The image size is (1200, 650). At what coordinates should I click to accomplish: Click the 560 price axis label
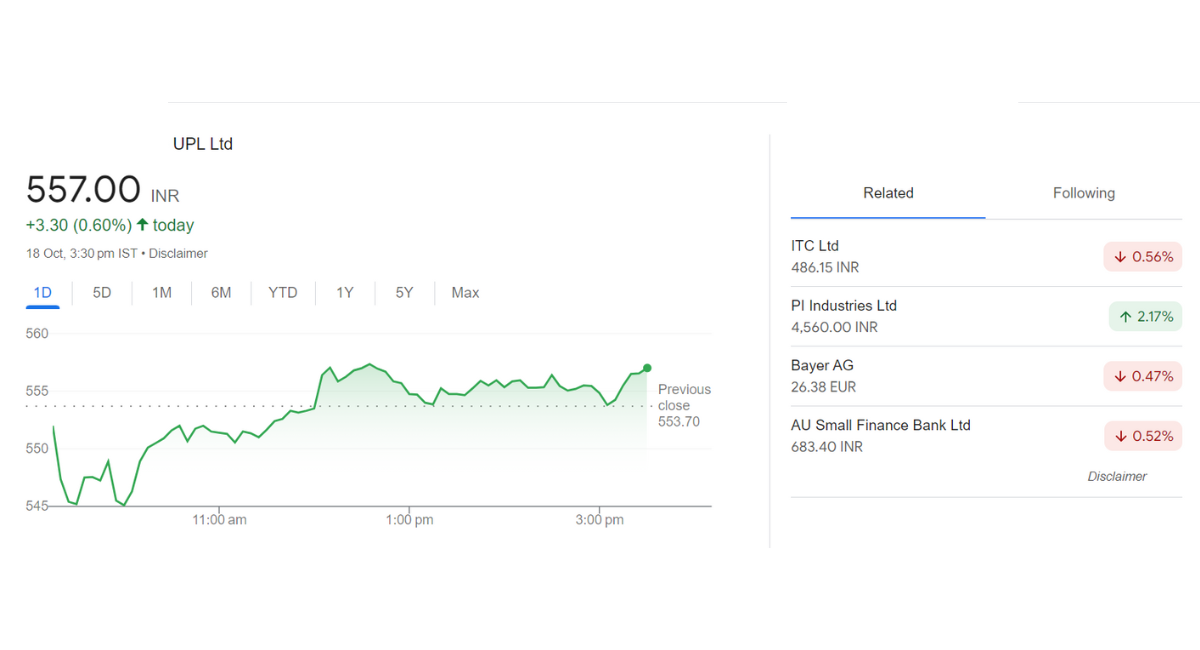(37, 334)
